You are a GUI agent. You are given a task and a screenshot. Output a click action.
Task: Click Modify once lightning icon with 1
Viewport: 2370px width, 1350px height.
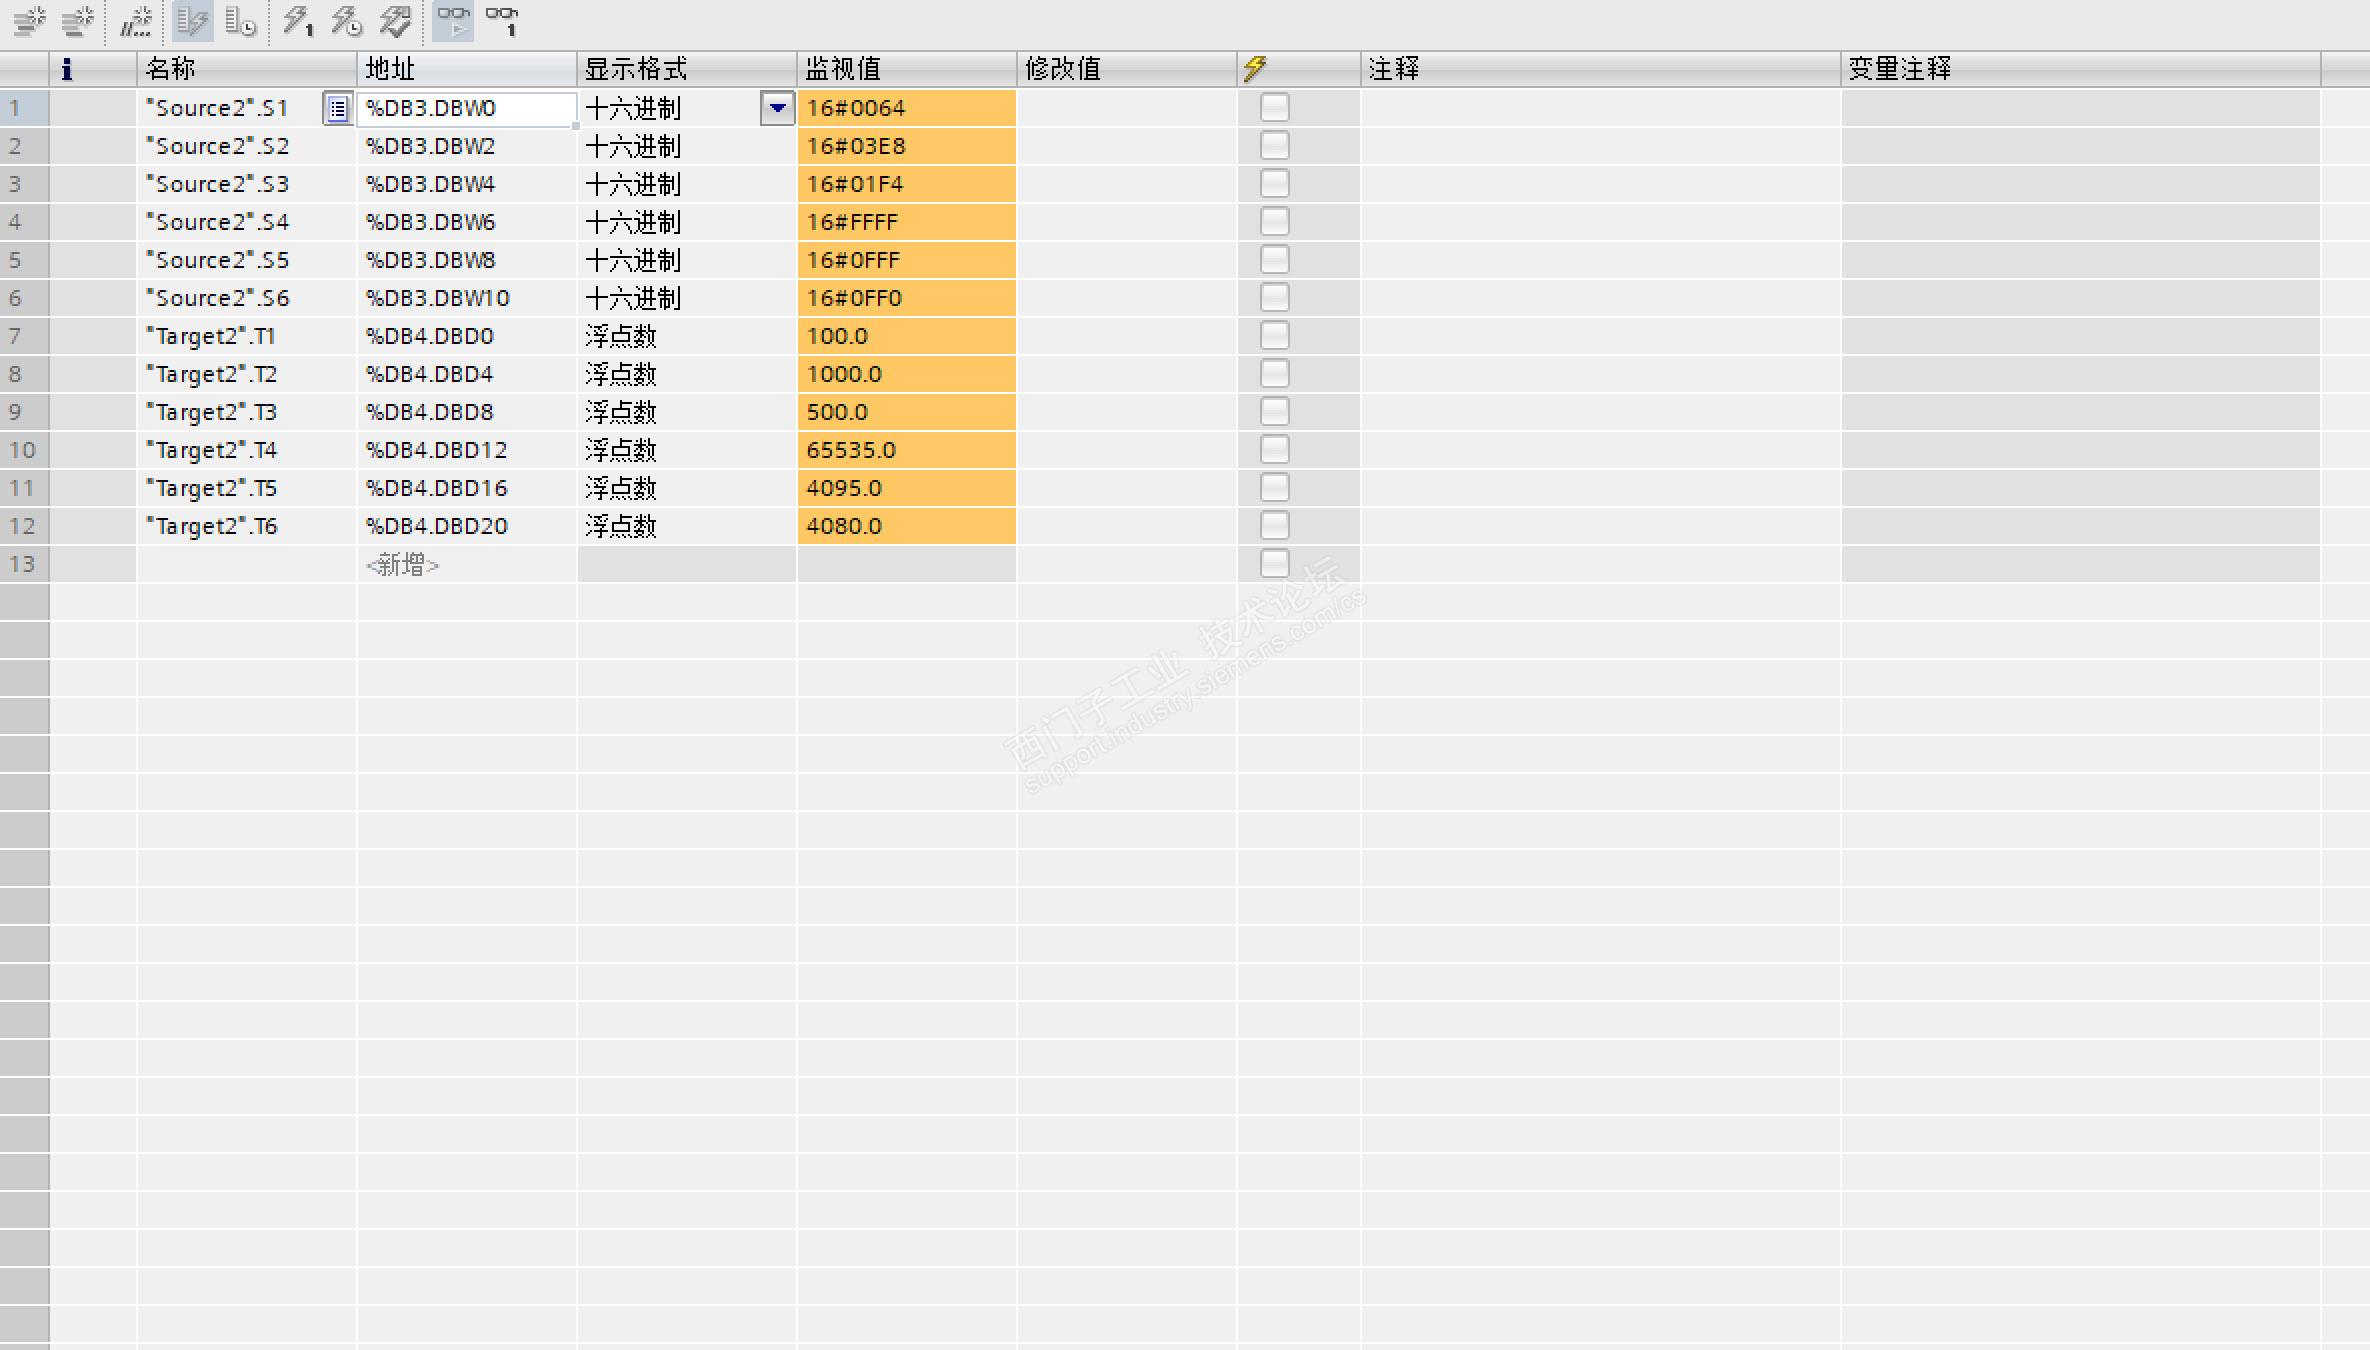[297, 21]
